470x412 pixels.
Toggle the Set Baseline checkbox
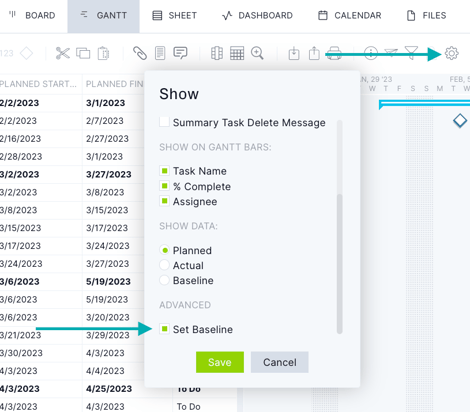pos(164,329)
